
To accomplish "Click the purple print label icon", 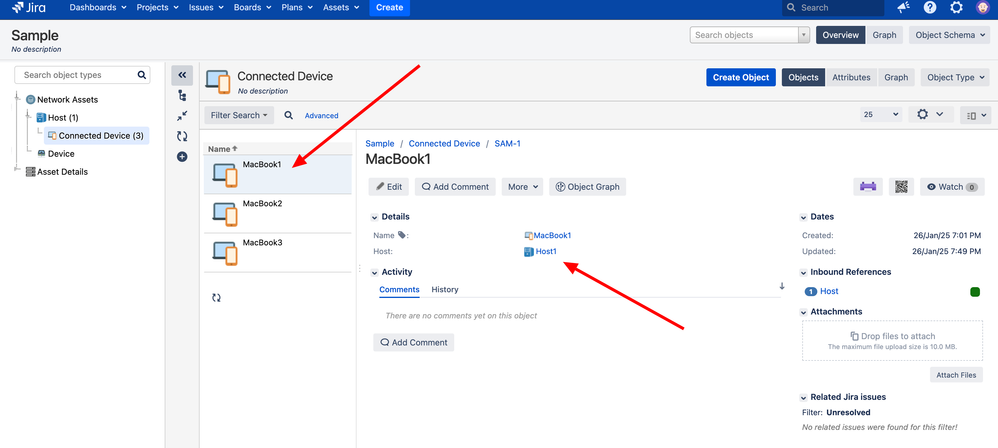I will (x=868, y=187).
